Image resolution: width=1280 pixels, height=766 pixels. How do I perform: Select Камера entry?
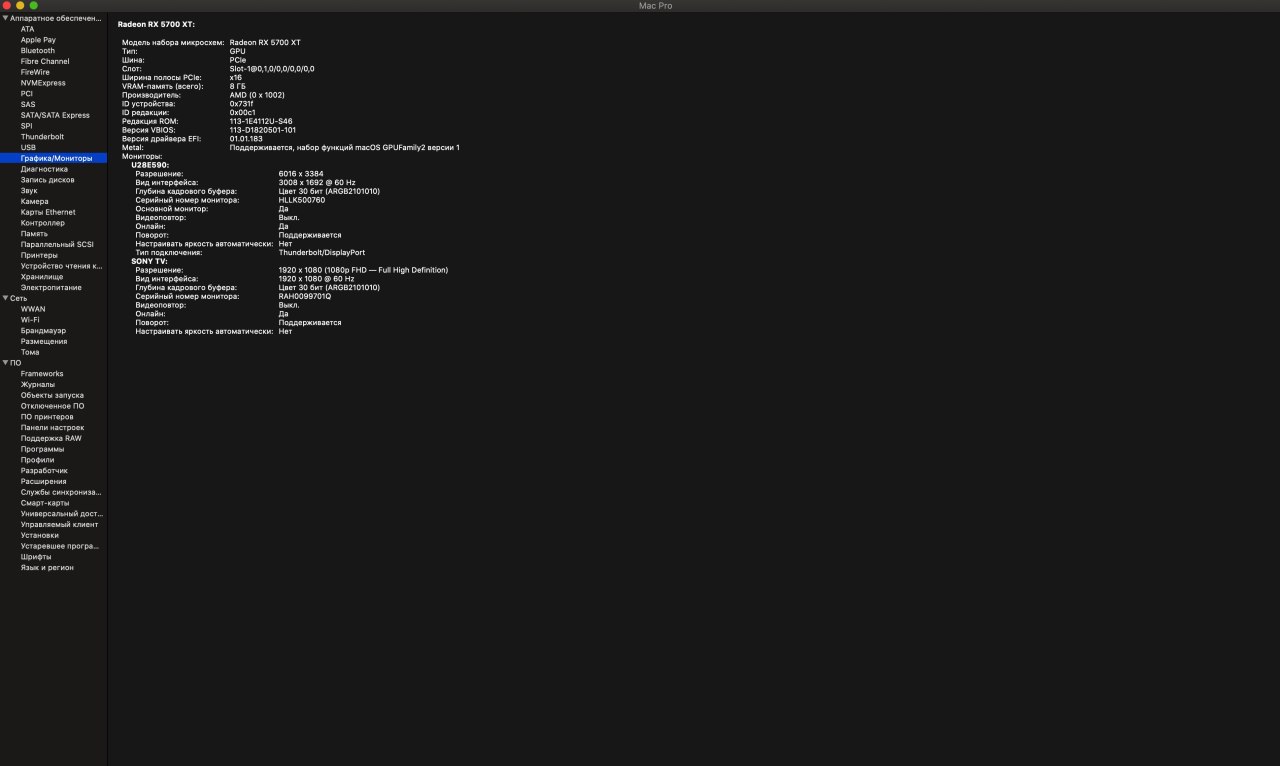(34, 201)
